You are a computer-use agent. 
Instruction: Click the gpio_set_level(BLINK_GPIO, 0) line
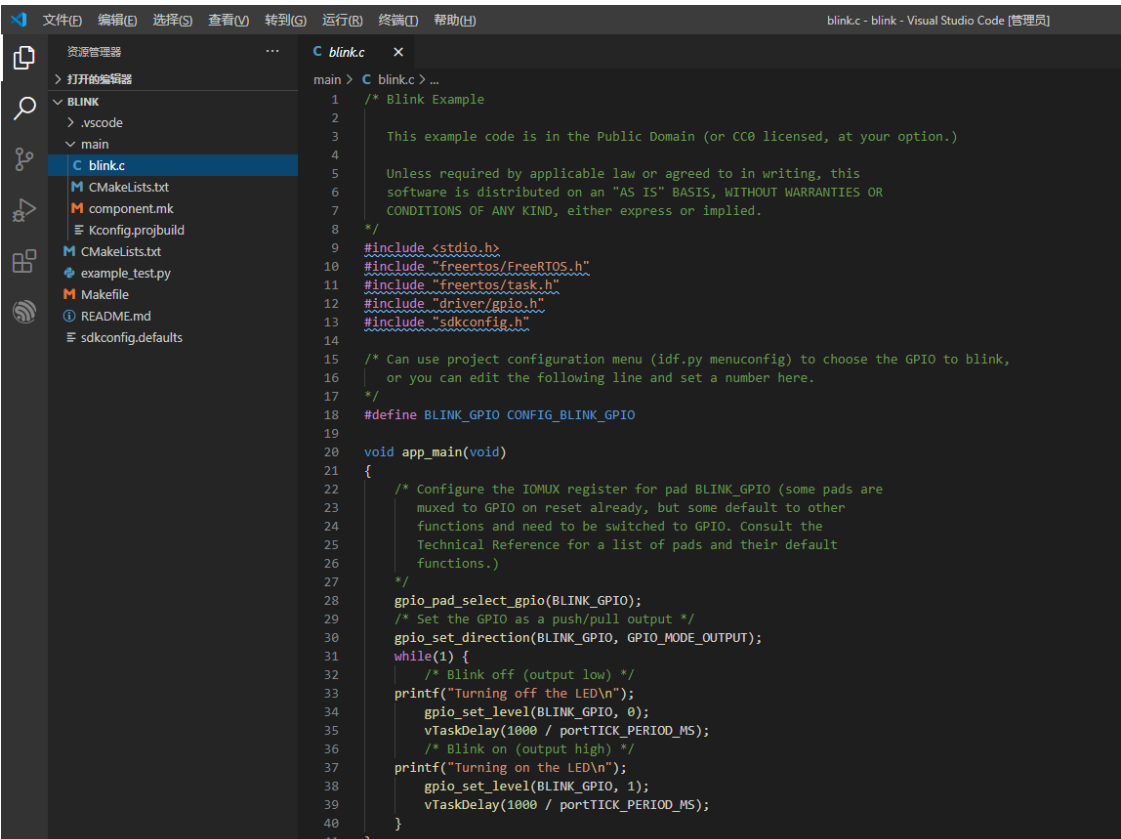tap(536, 712)
